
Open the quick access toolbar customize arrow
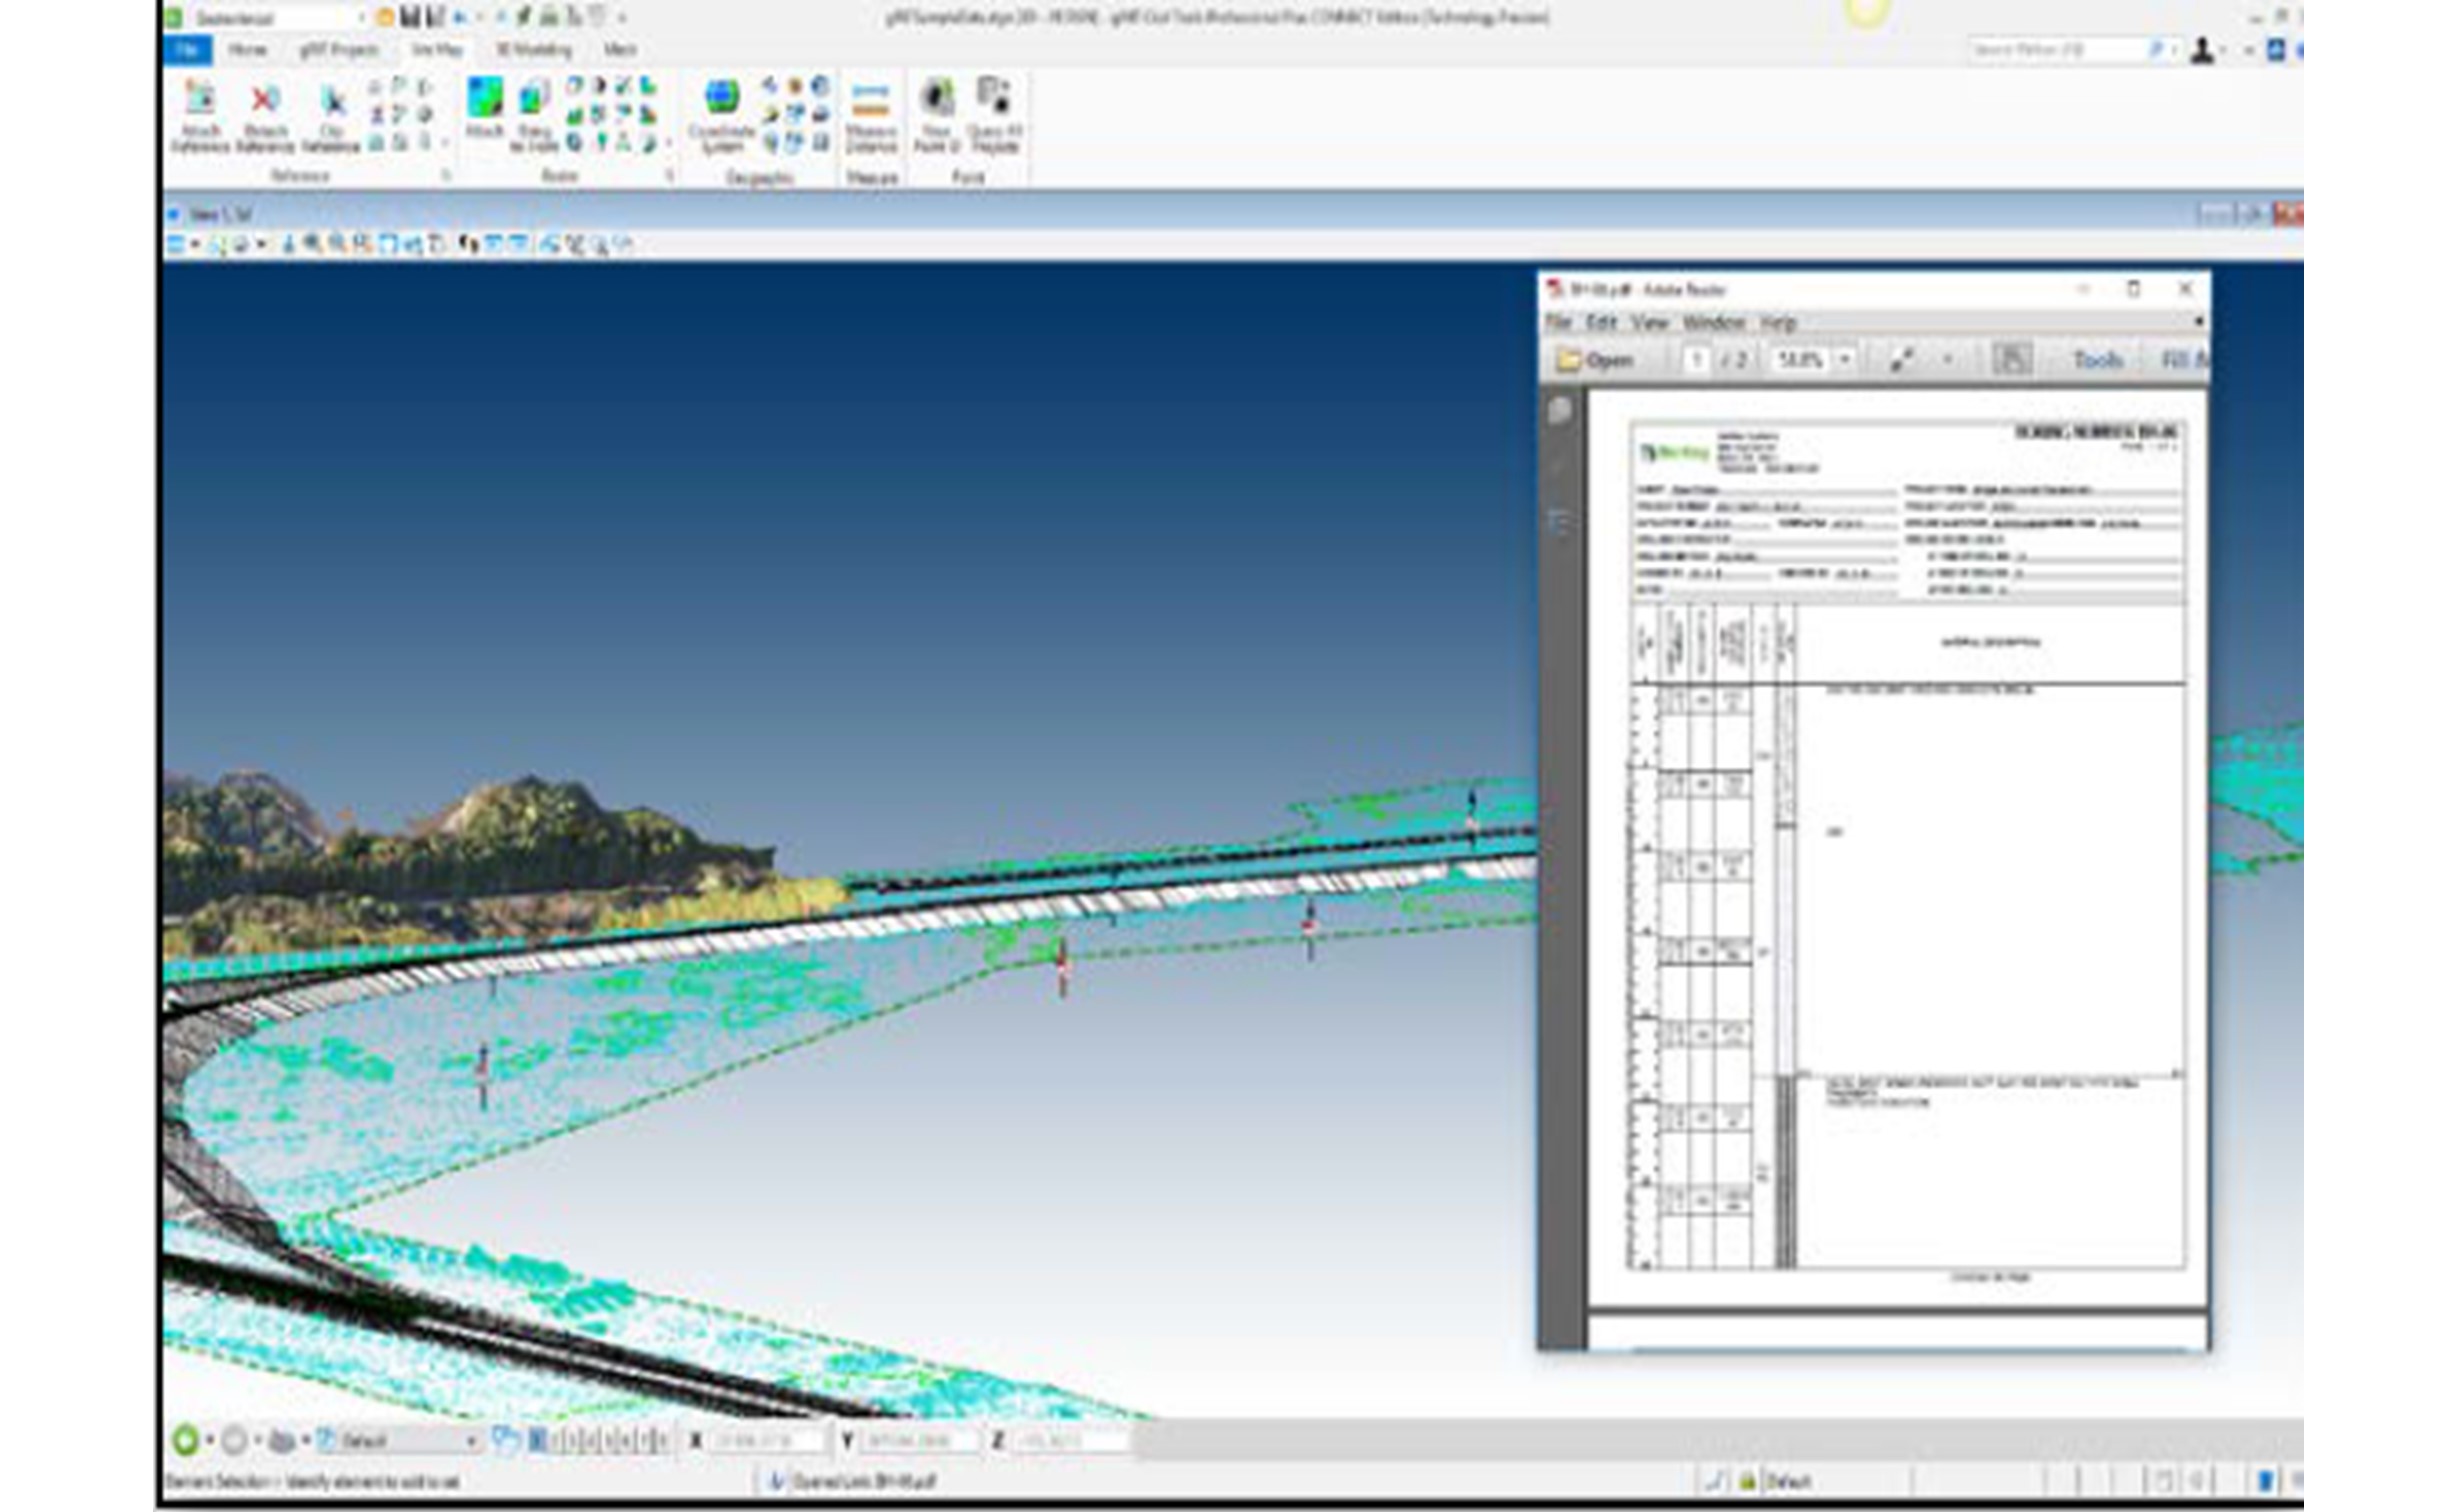coord(622,18)
